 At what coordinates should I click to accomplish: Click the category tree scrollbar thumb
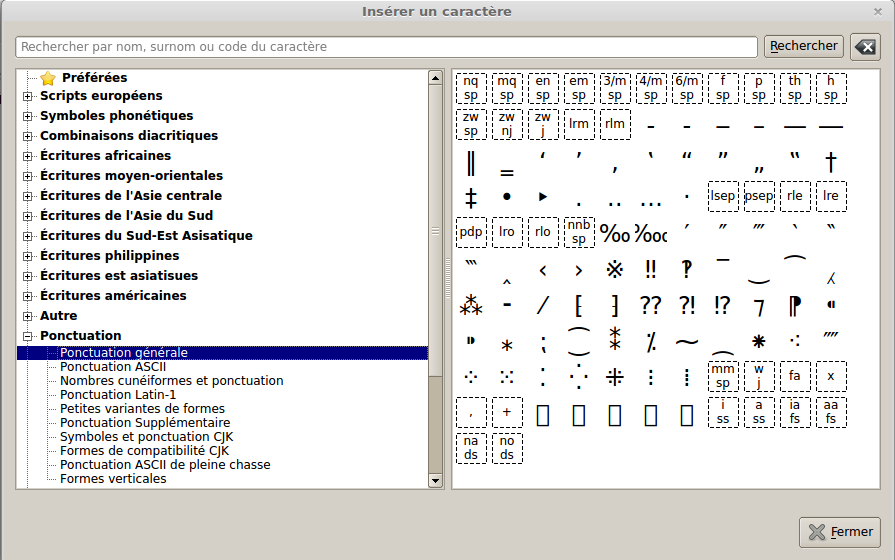tap(436, 231)
